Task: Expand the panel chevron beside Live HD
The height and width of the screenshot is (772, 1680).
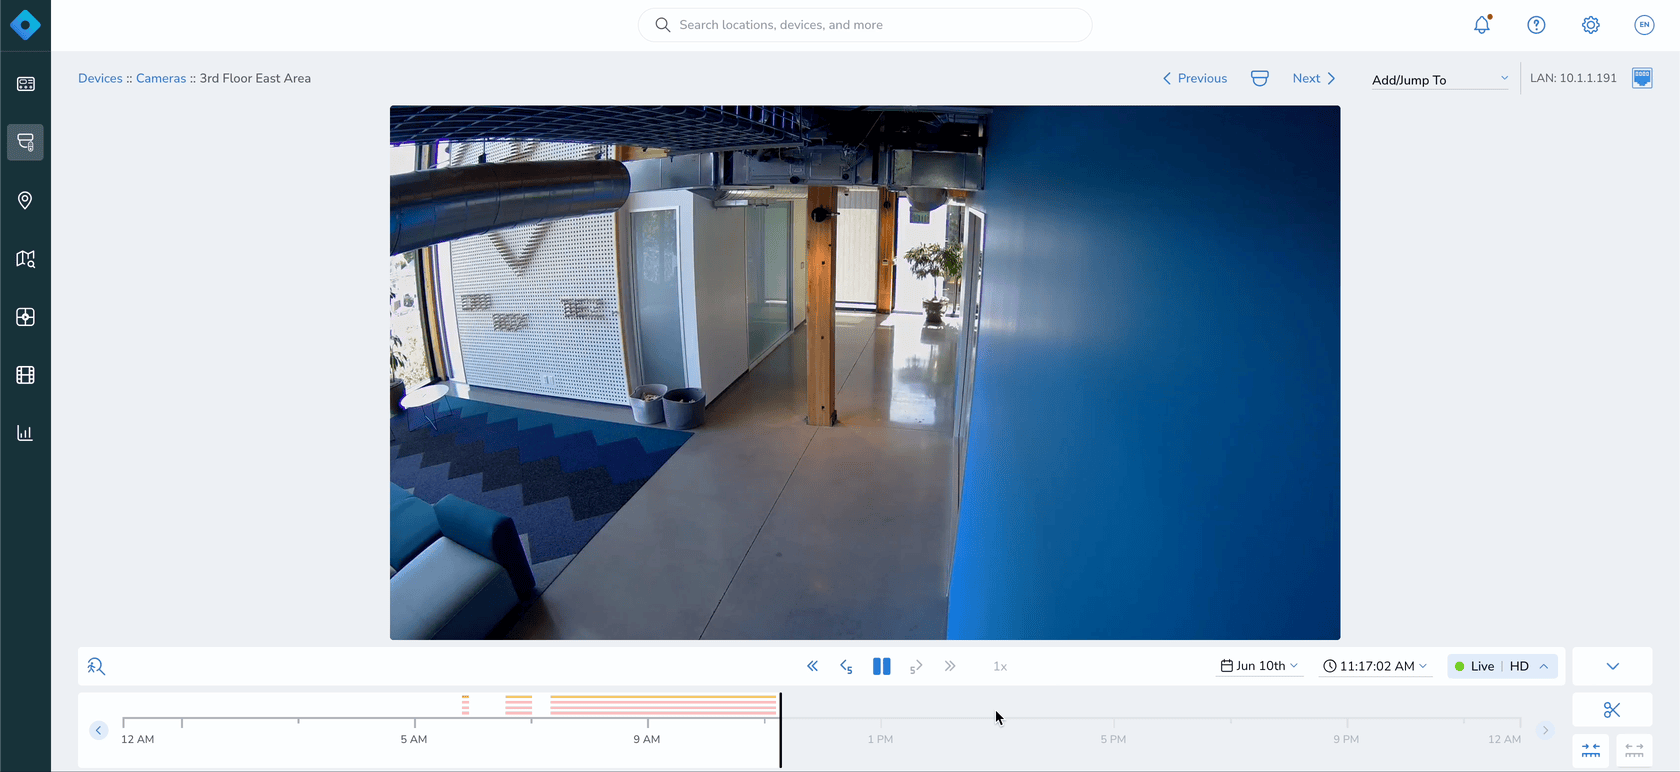Action: click(1612, 666)
